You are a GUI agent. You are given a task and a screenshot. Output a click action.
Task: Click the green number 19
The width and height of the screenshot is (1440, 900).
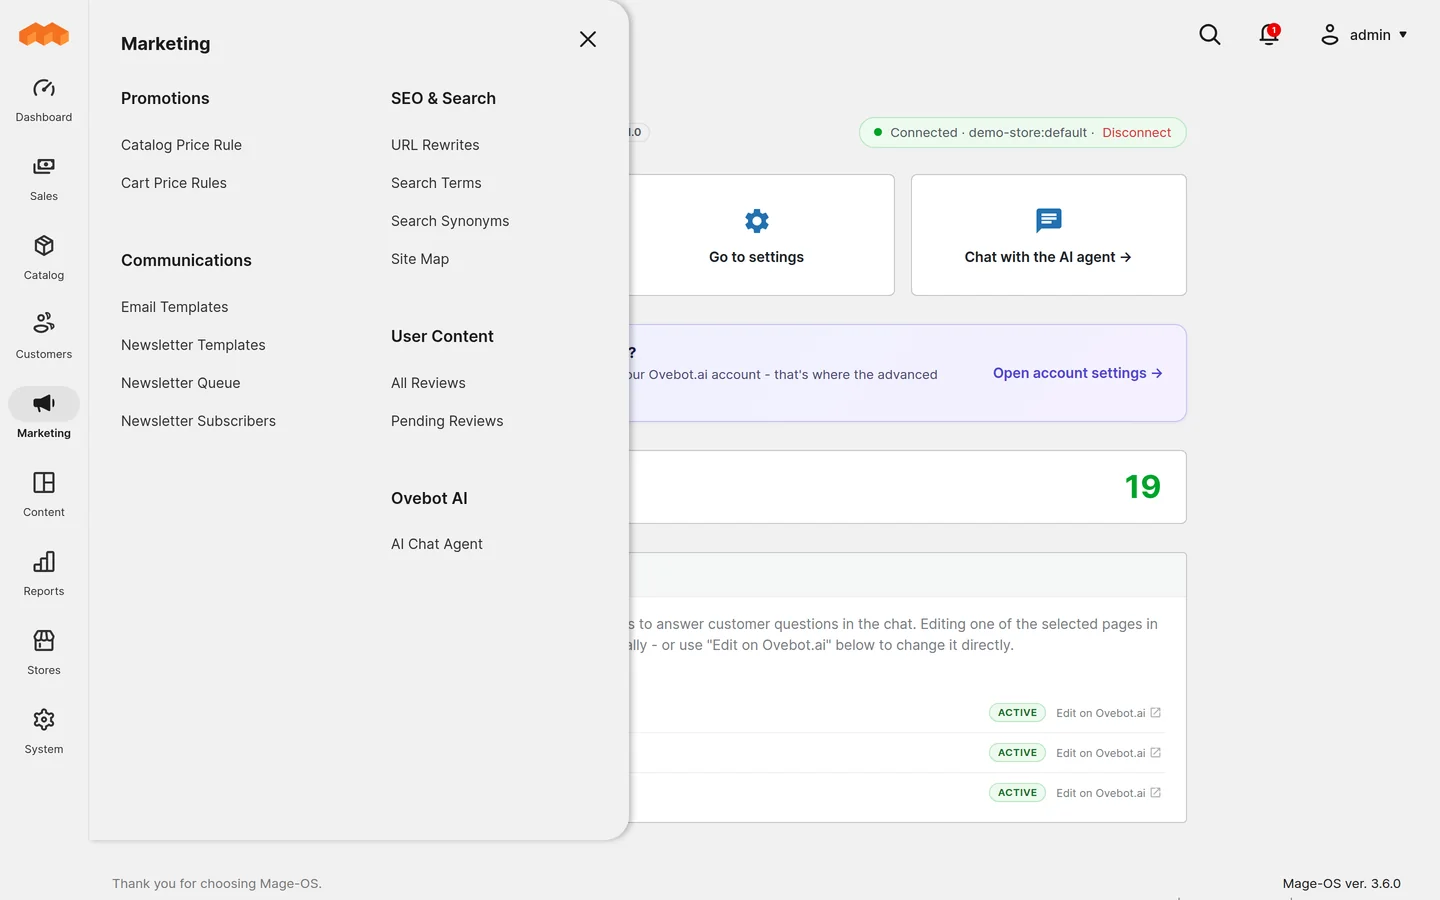(1142, 487)
